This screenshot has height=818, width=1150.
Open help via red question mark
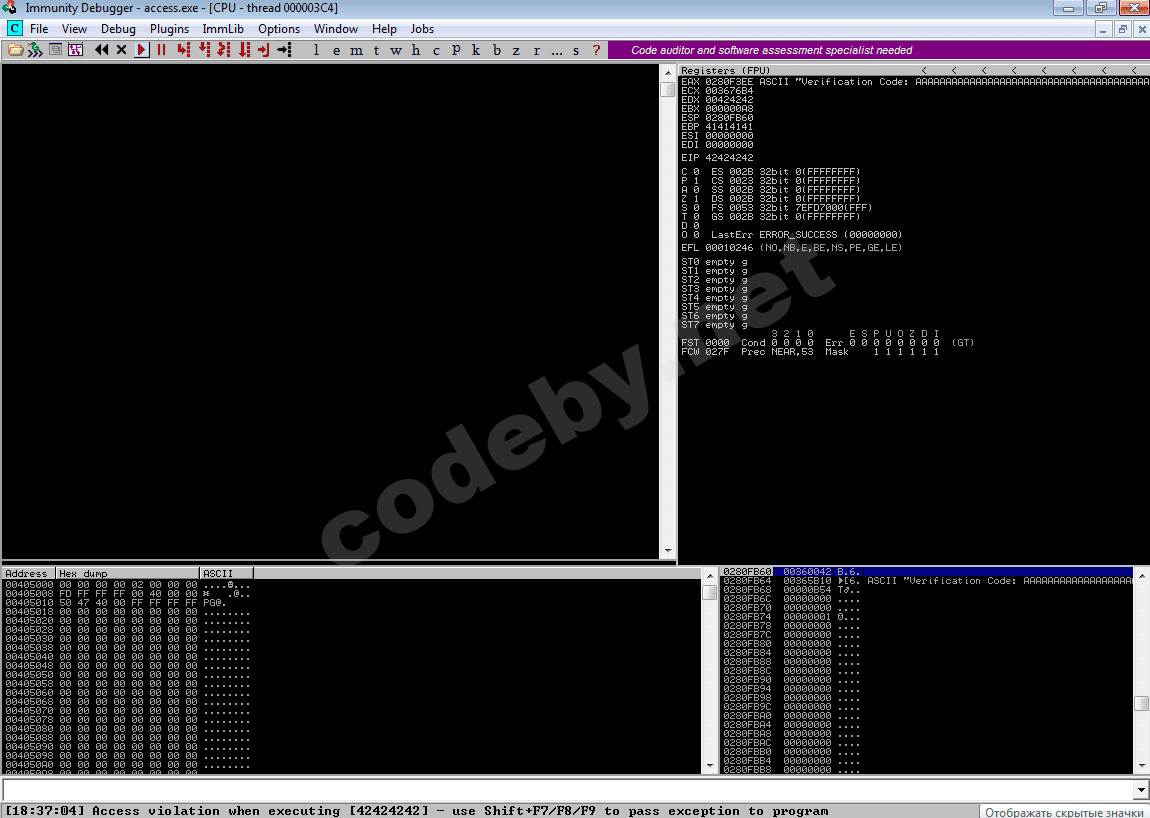(x=596, y=50)
